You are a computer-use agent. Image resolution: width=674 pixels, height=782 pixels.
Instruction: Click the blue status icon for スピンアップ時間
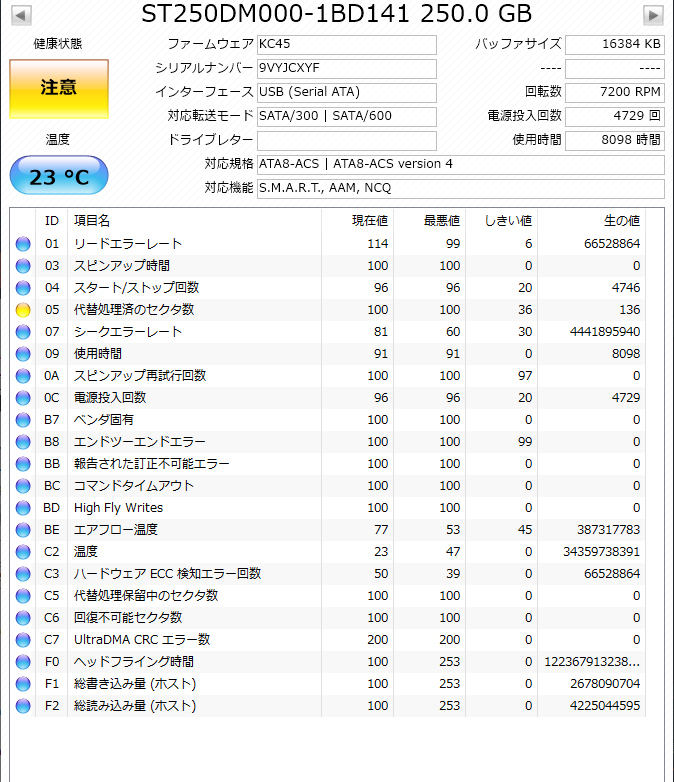point(23,266)
